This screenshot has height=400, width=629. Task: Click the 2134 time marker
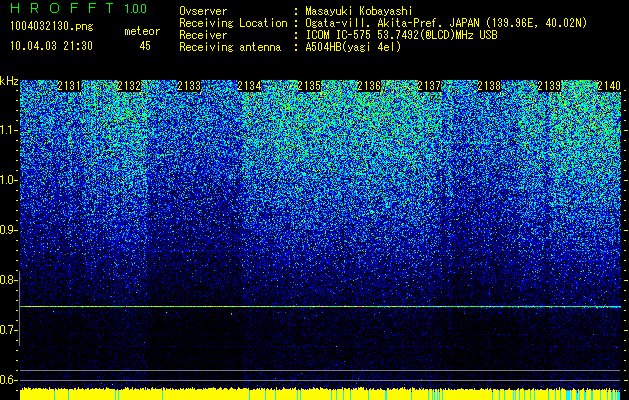coord(249,86)
